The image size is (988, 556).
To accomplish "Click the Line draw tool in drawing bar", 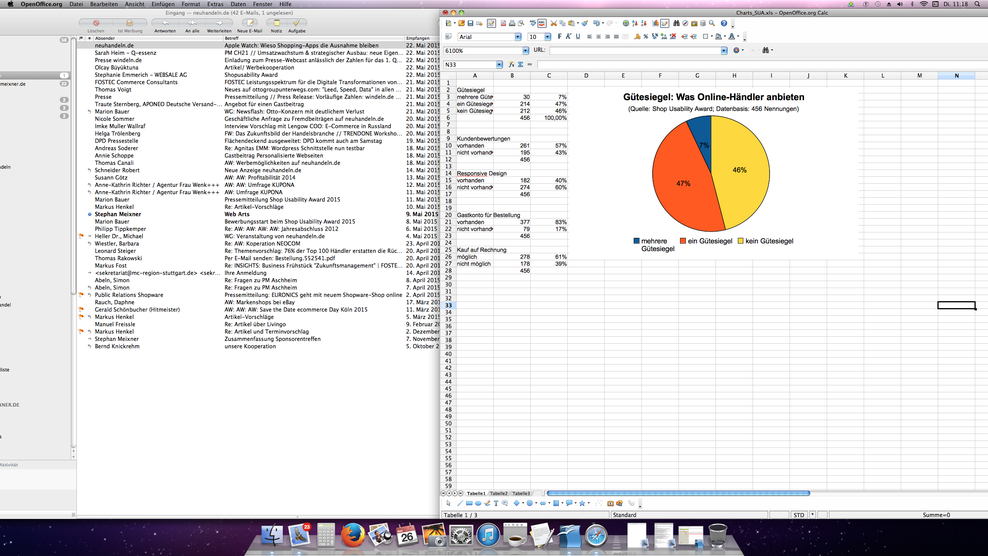I will 460,503.
